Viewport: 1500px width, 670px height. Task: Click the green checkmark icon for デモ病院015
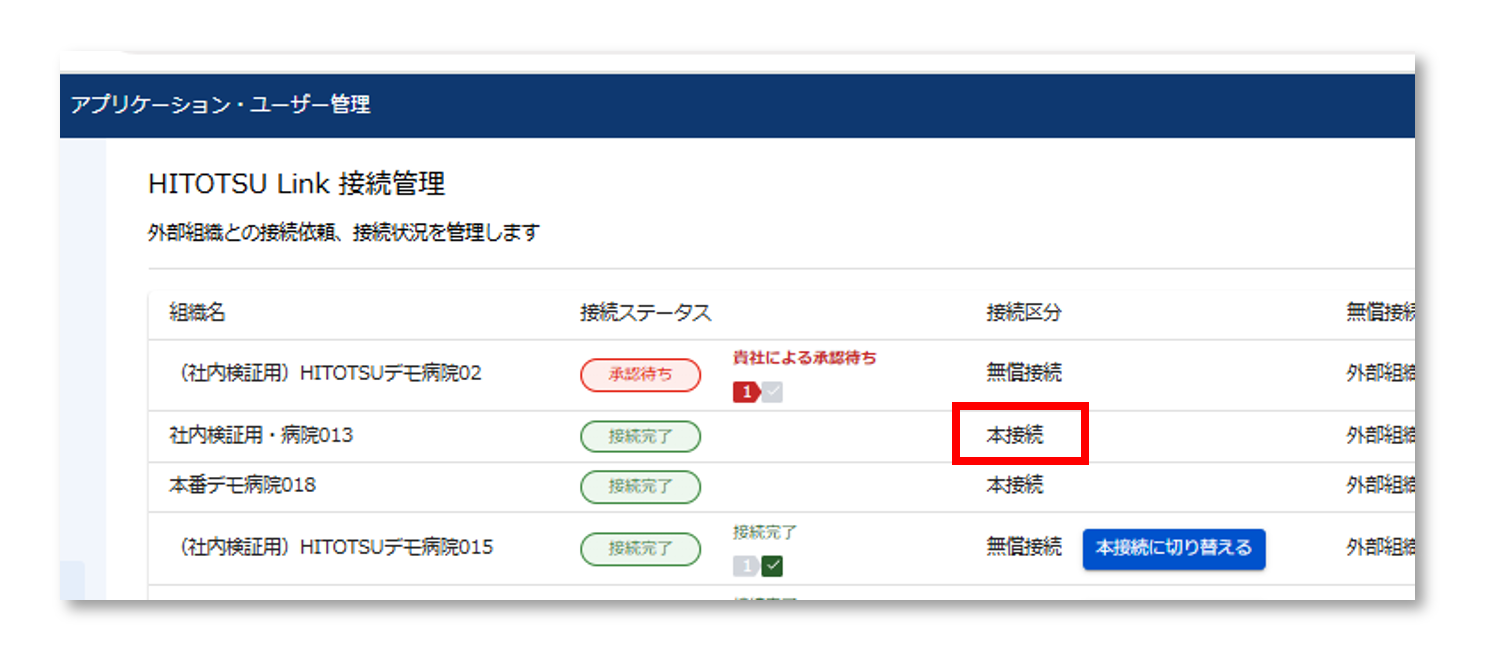click(x=772, y=567)
